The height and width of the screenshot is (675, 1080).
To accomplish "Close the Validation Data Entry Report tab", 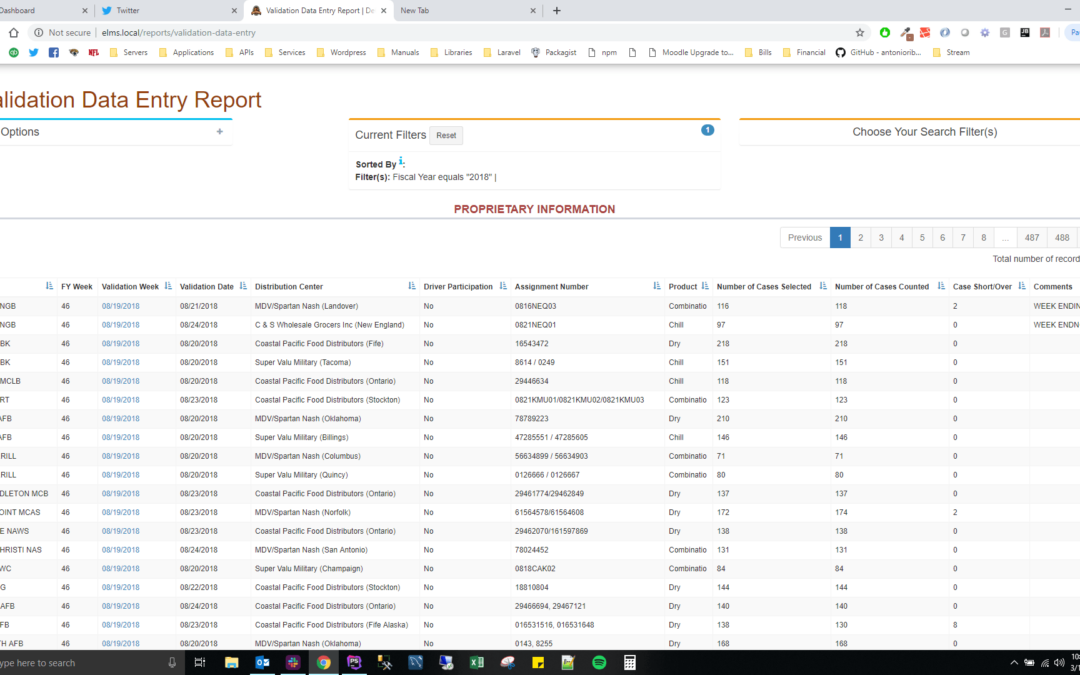I will [384, 10].
